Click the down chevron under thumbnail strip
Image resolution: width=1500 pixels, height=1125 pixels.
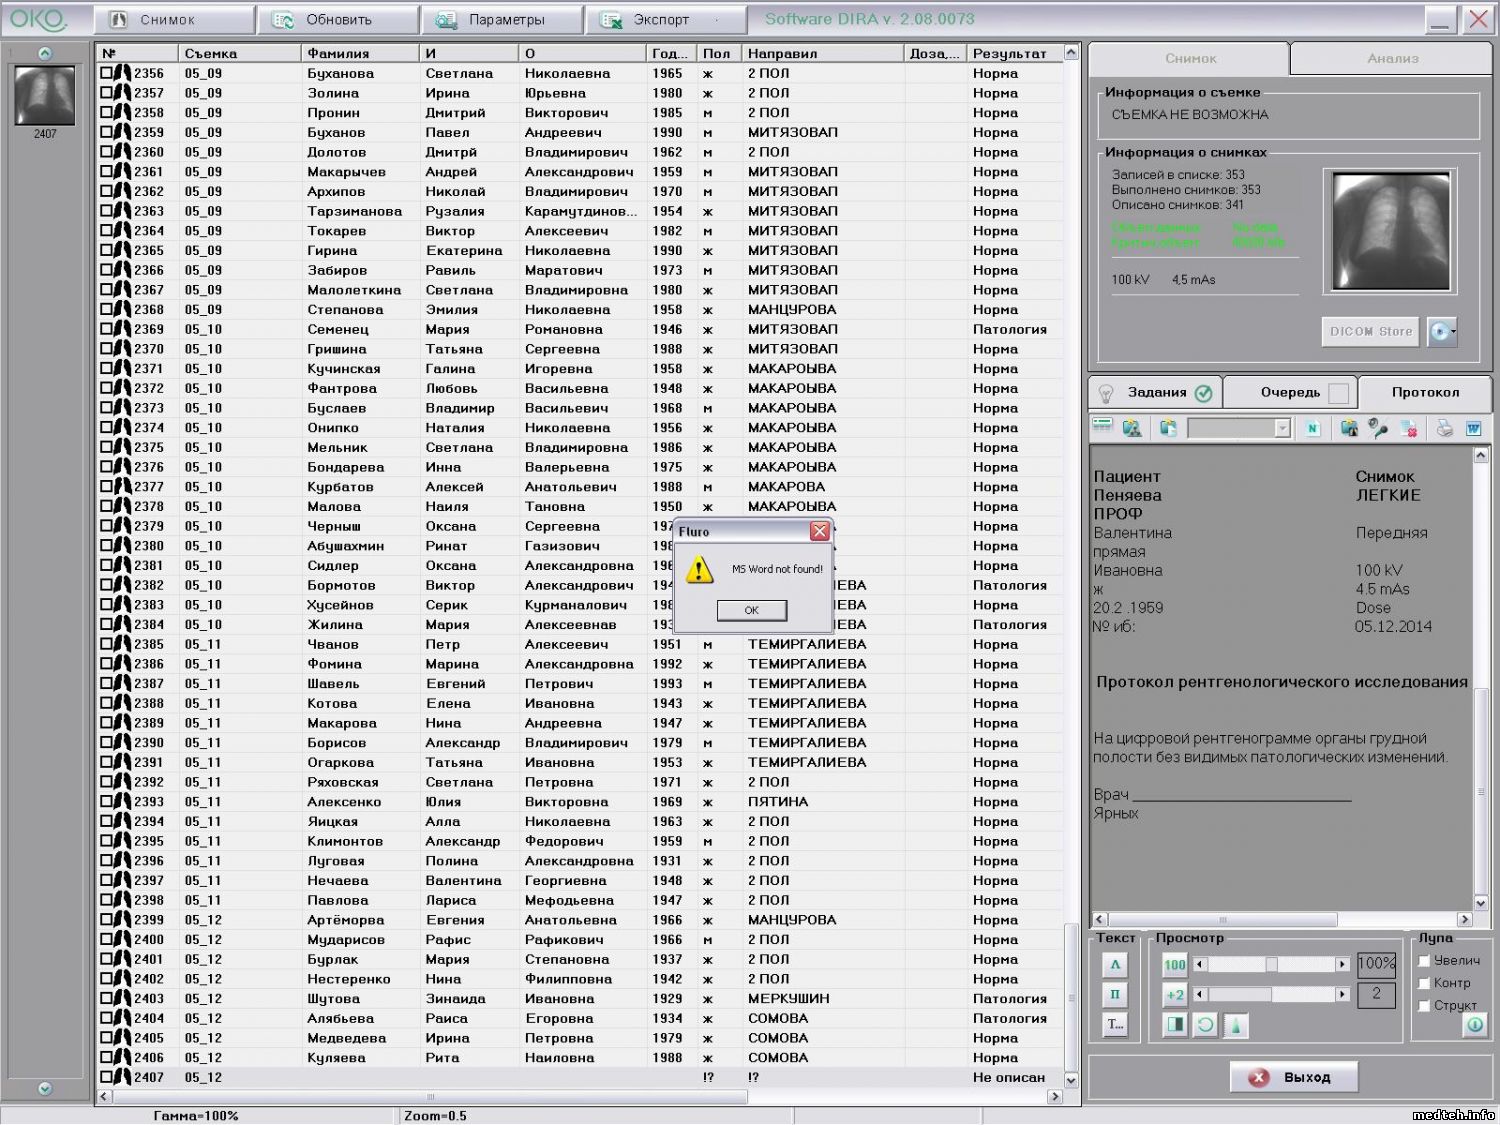[44, 1089]
